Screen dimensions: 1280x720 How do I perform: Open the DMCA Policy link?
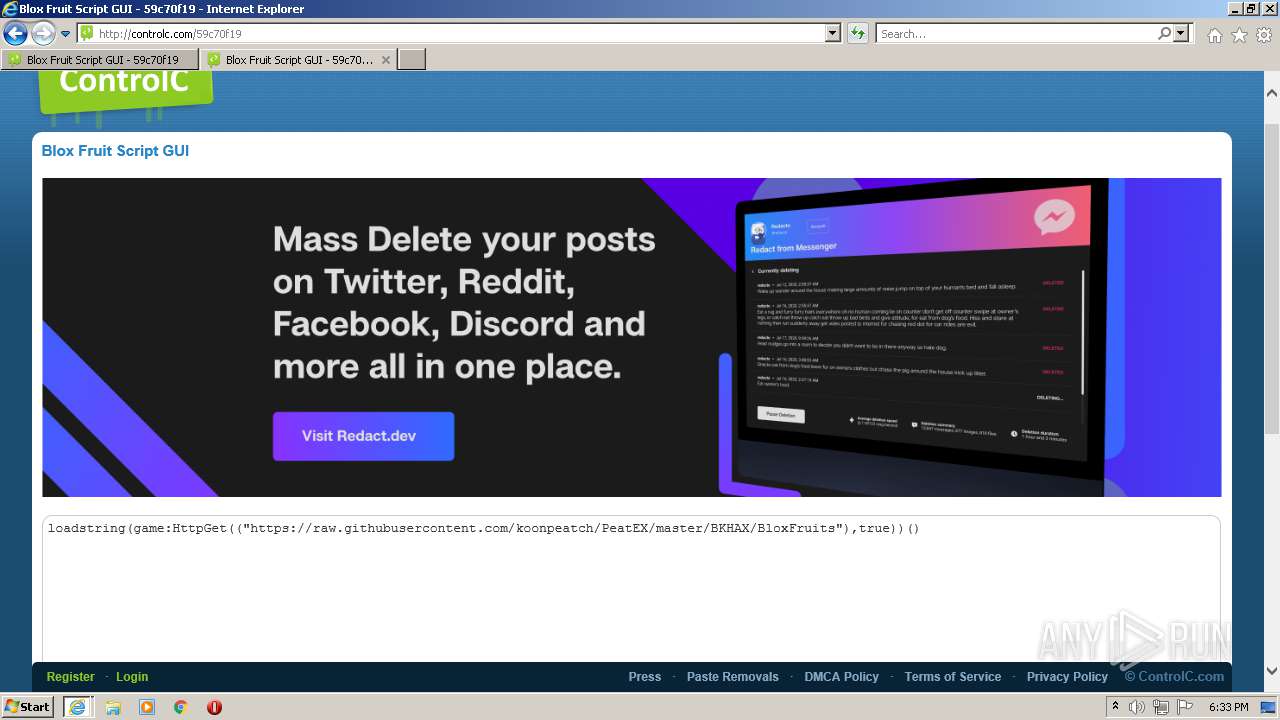[842, 677]
